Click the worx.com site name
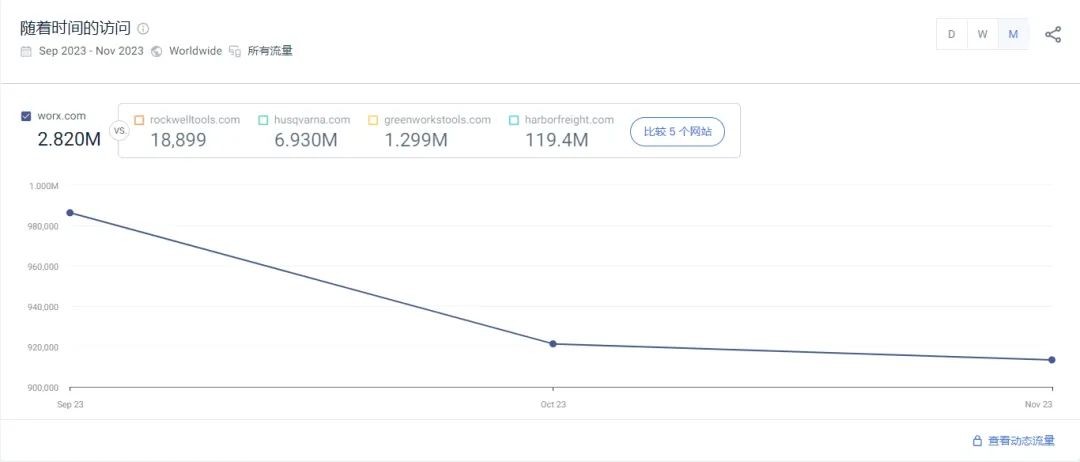The height and width of the screenshot is (462, 1080). click(x=62, y=116)
